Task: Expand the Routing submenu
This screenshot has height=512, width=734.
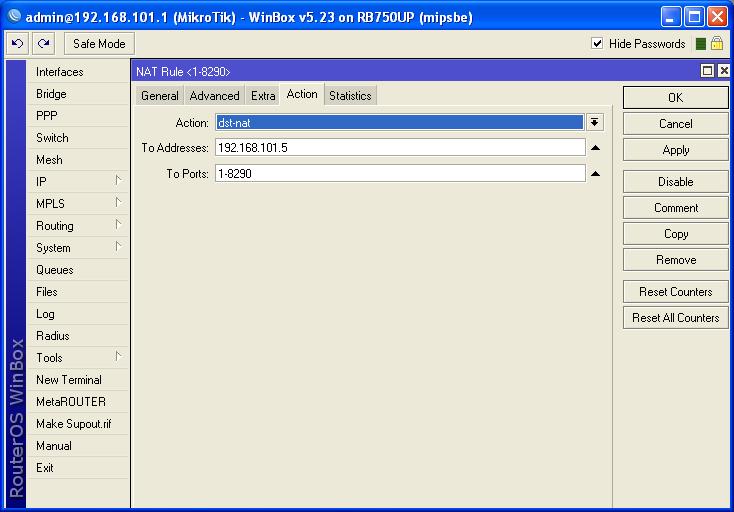Action: (118, 224)
